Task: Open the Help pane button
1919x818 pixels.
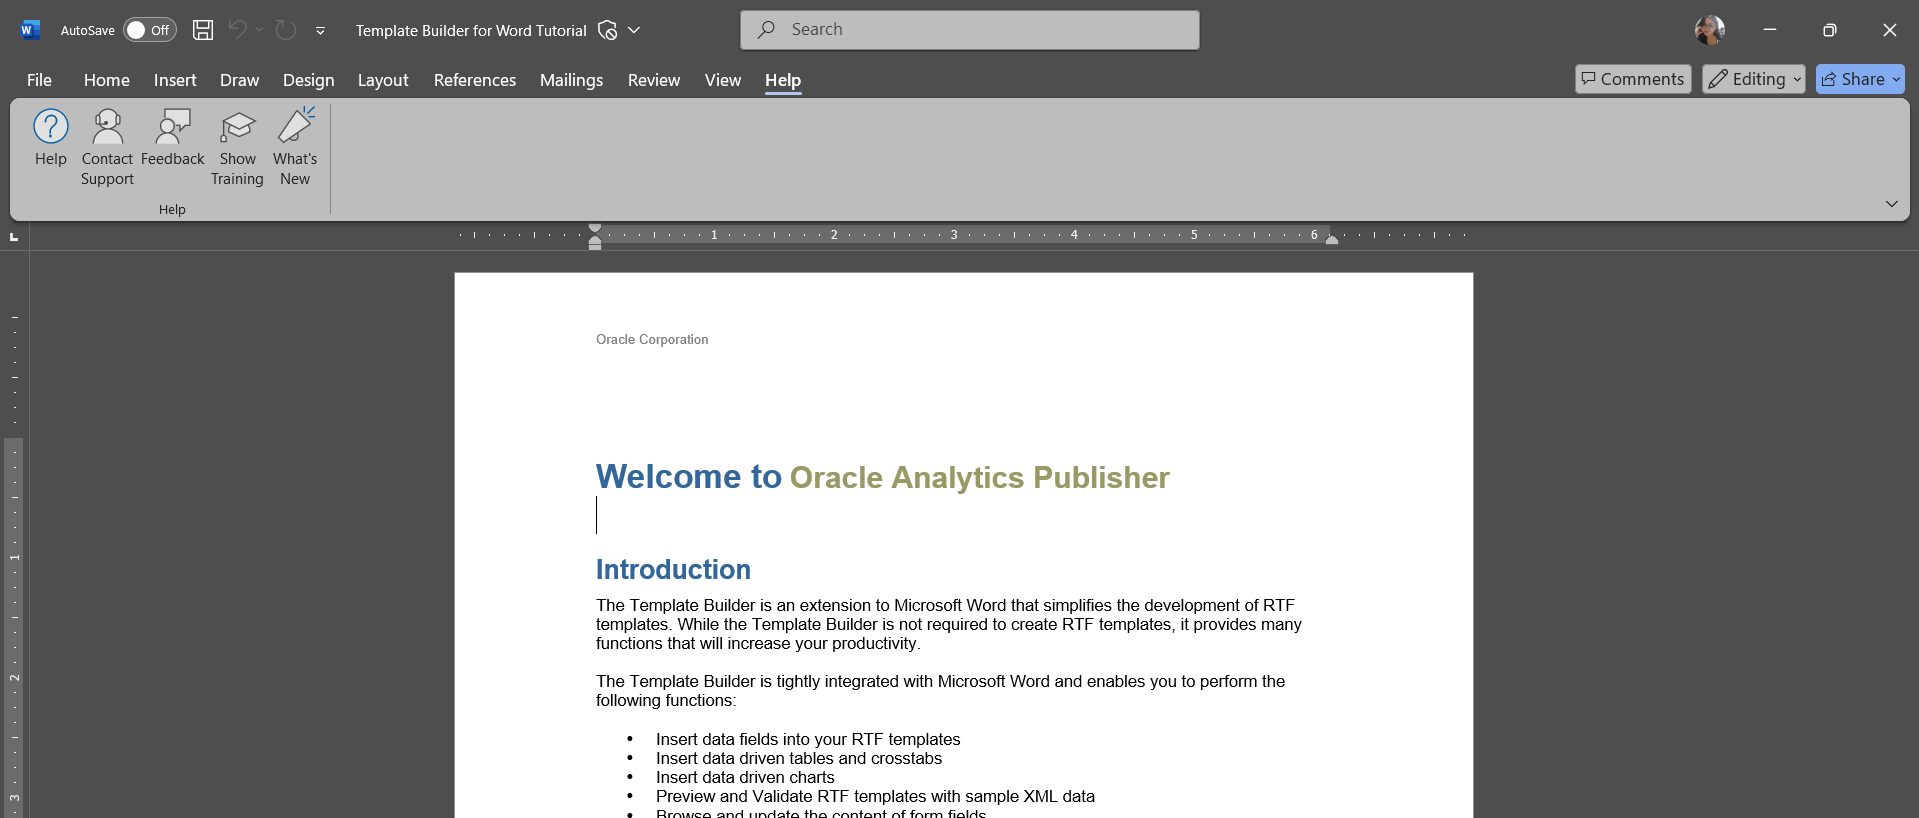Action: click(x=51, y=138)
